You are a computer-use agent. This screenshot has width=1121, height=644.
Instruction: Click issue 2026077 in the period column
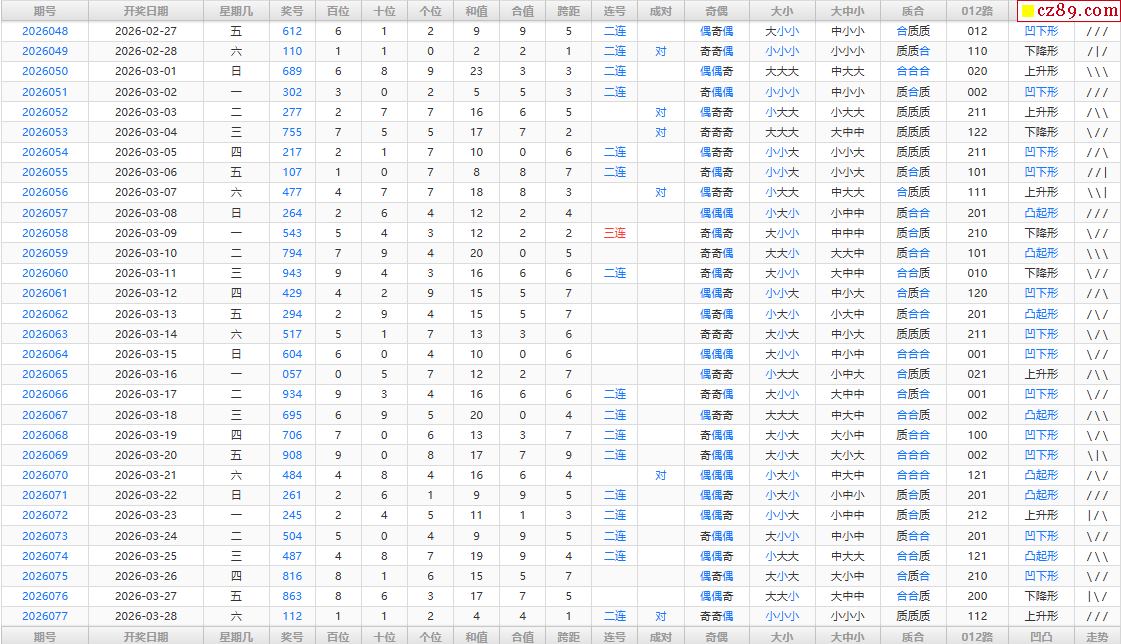pyautogui.click(x=45, y=617)
